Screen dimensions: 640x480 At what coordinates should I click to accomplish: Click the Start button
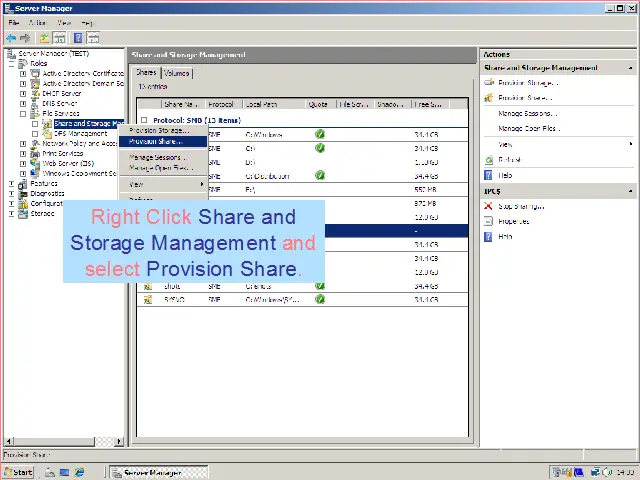19,472
